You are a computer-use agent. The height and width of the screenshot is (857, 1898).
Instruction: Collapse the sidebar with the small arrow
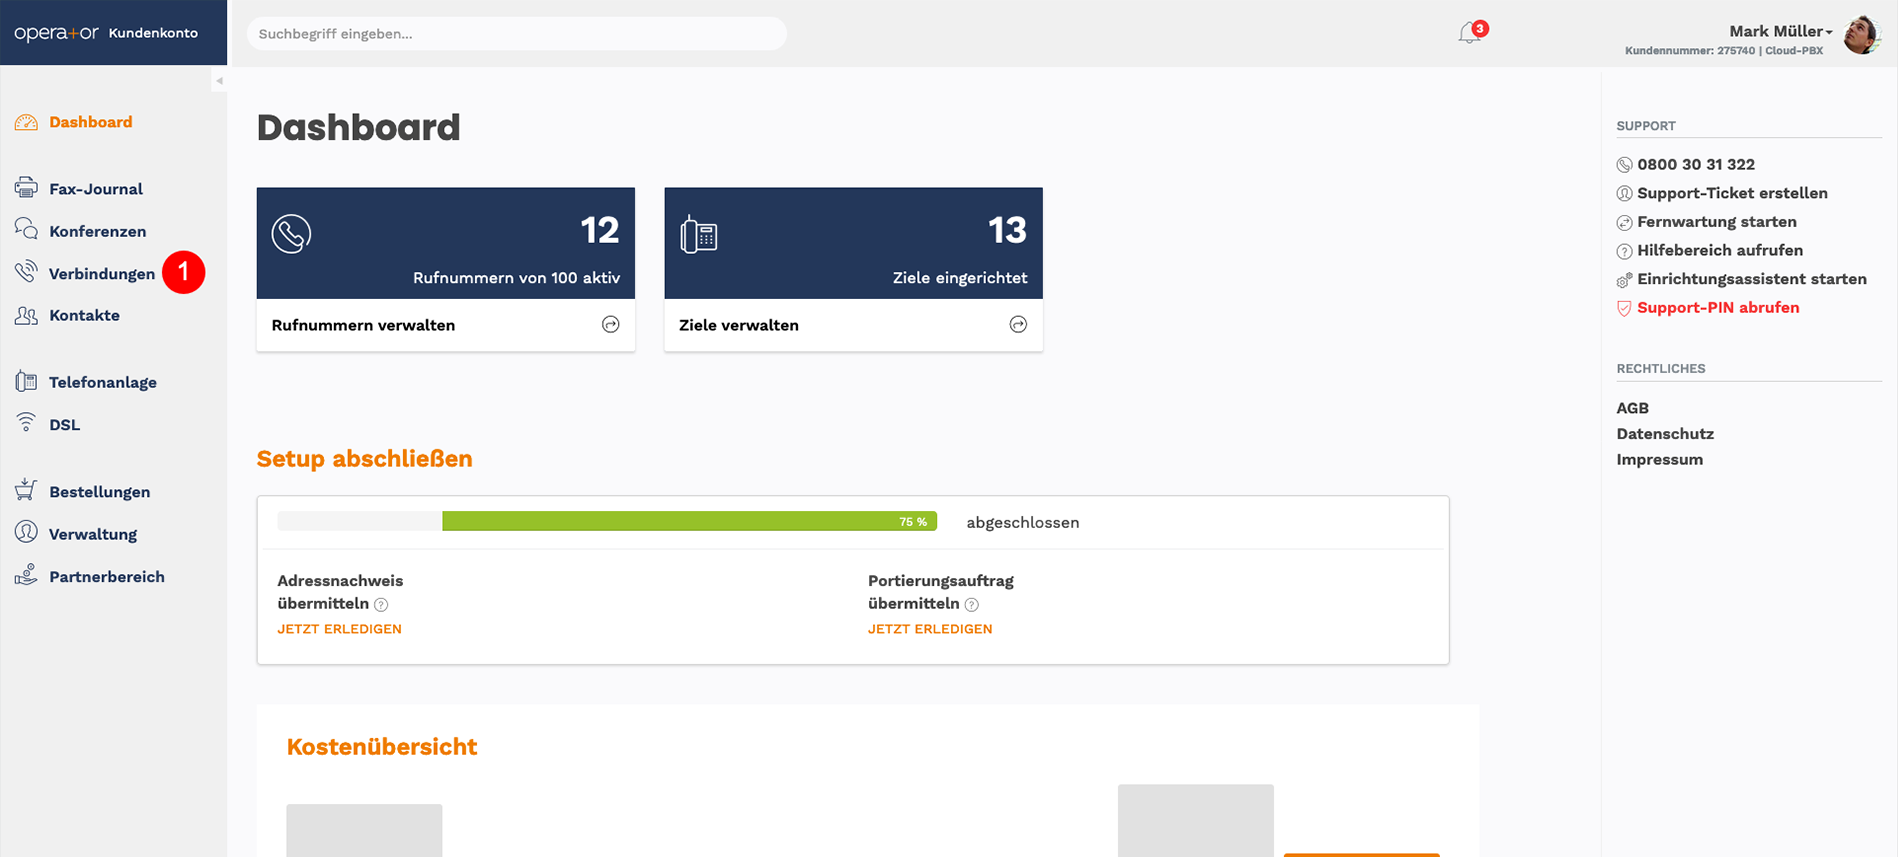(x=219, y=81)
